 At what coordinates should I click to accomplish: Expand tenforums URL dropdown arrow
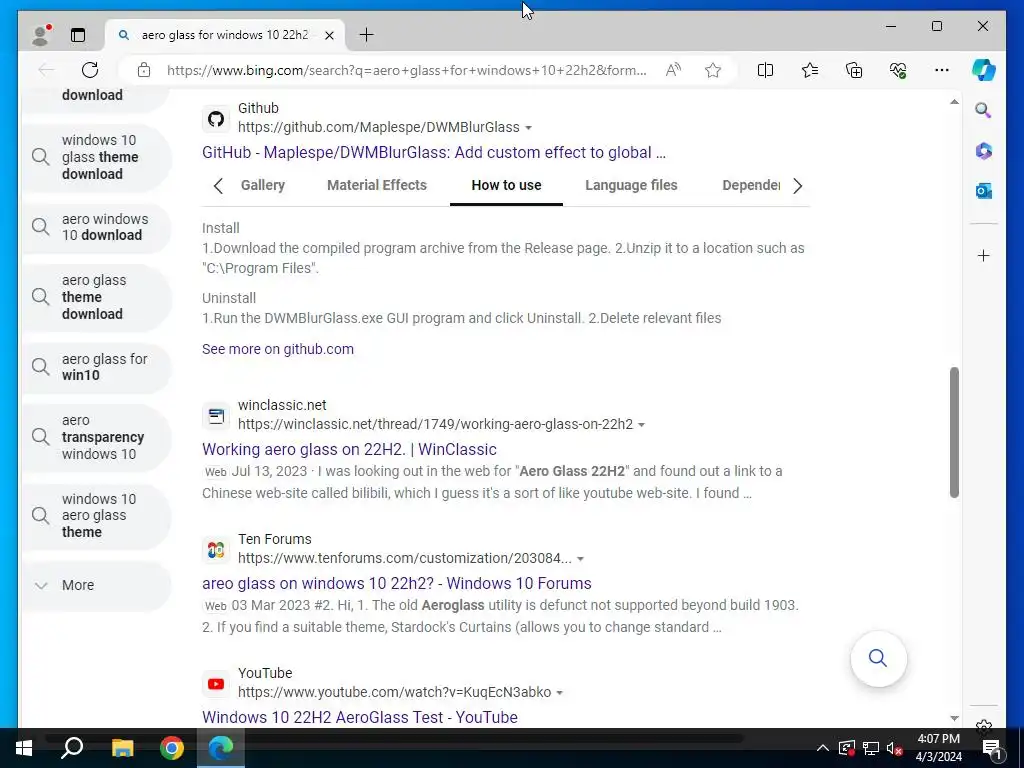pos(580,559)
